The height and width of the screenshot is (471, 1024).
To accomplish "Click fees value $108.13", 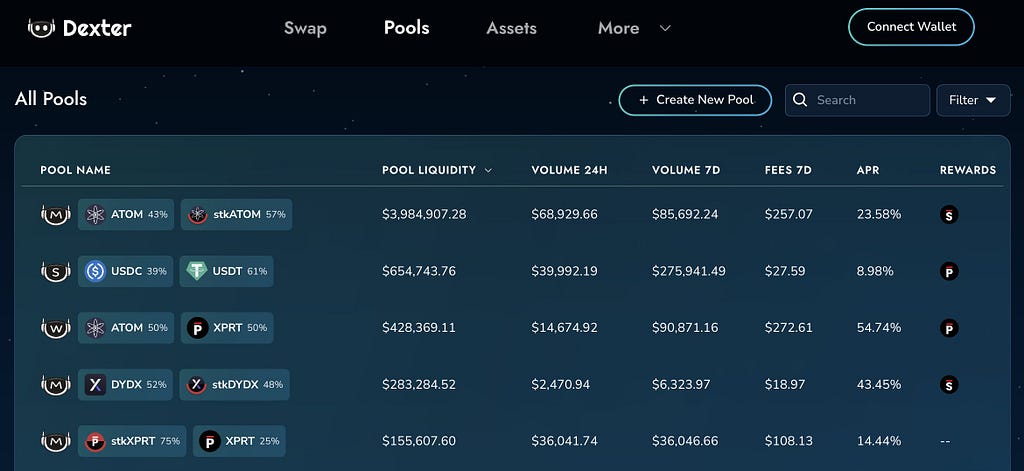I will tap(788, 441).
